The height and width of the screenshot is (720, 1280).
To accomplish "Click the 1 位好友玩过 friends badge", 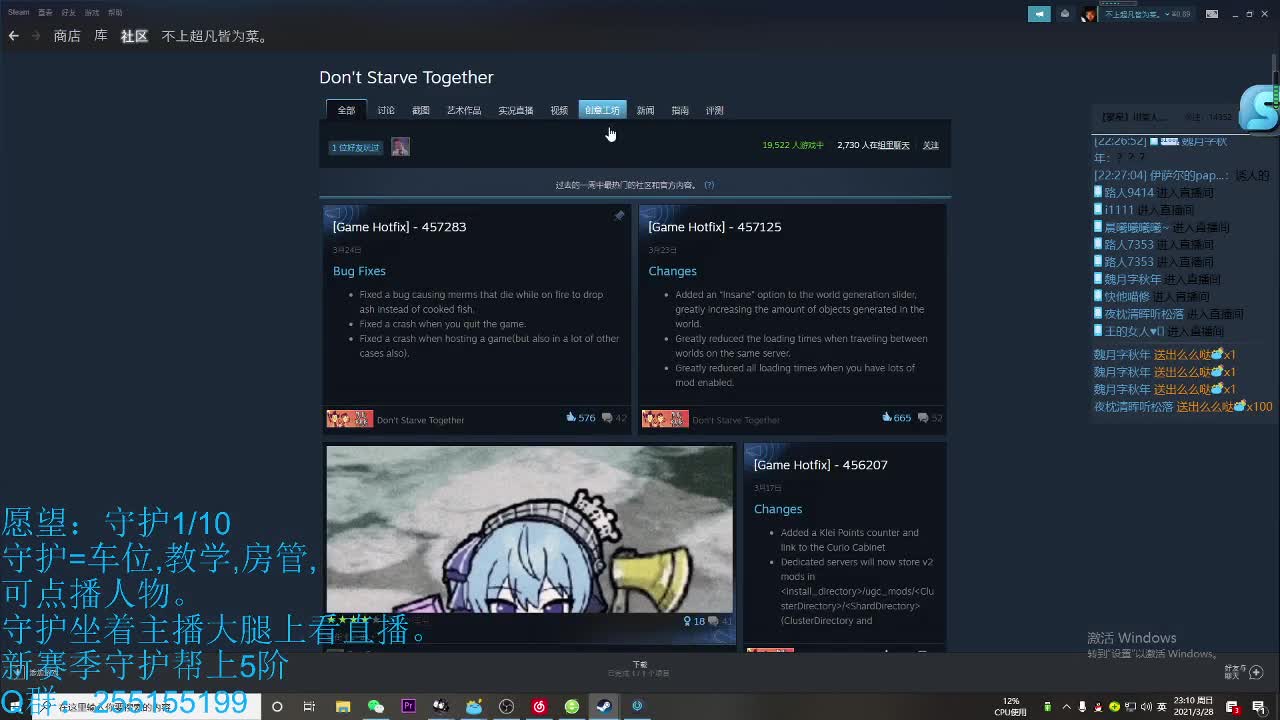I will click(356, 148).
